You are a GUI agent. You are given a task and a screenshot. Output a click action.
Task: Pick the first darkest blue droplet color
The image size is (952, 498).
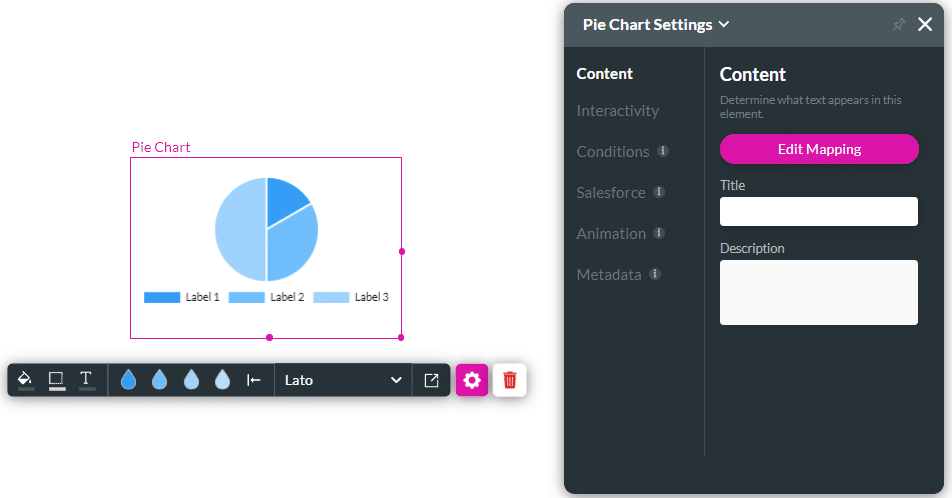coord(128,380)
